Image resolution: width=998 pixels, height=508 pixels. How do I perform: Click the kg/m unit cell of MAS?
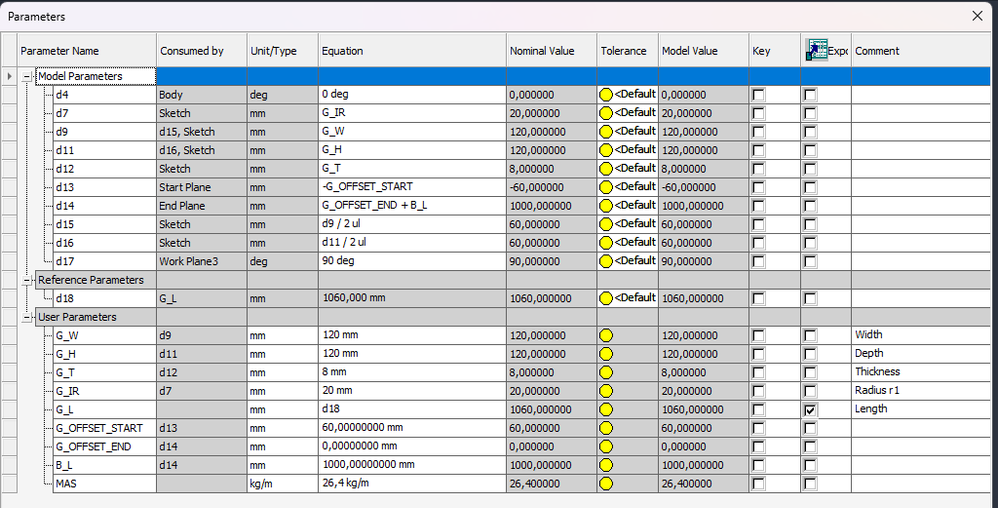(283, 483)
